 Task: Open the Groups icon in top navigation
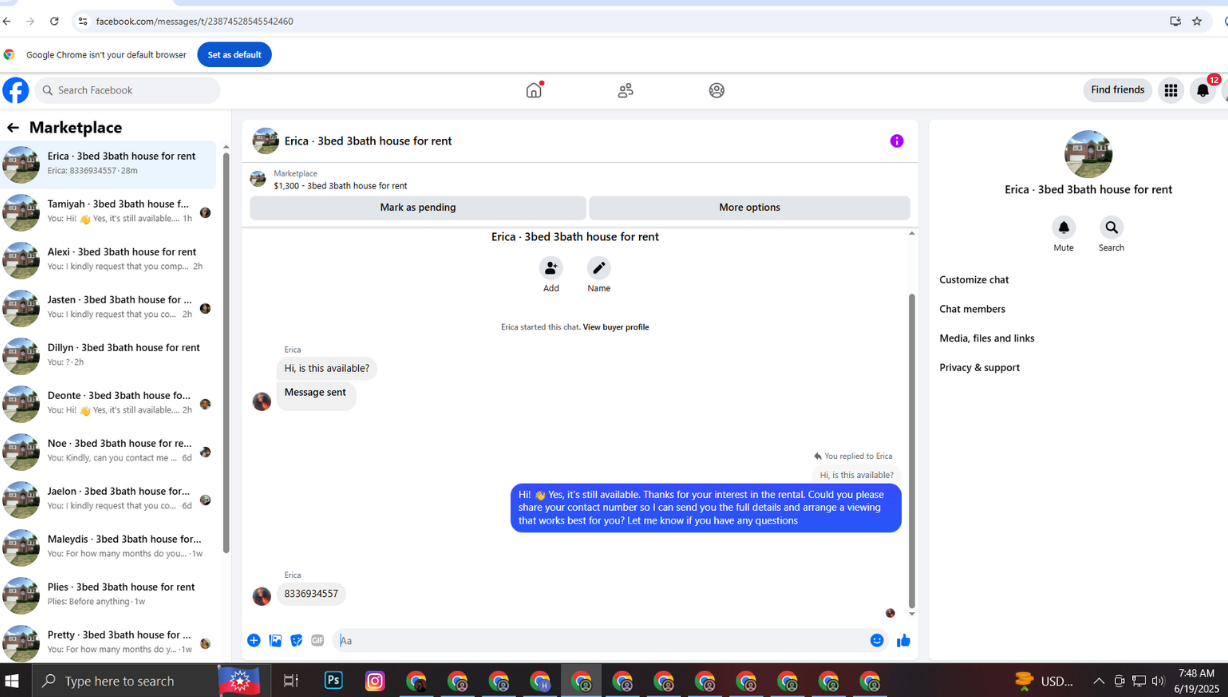(717, 90)
